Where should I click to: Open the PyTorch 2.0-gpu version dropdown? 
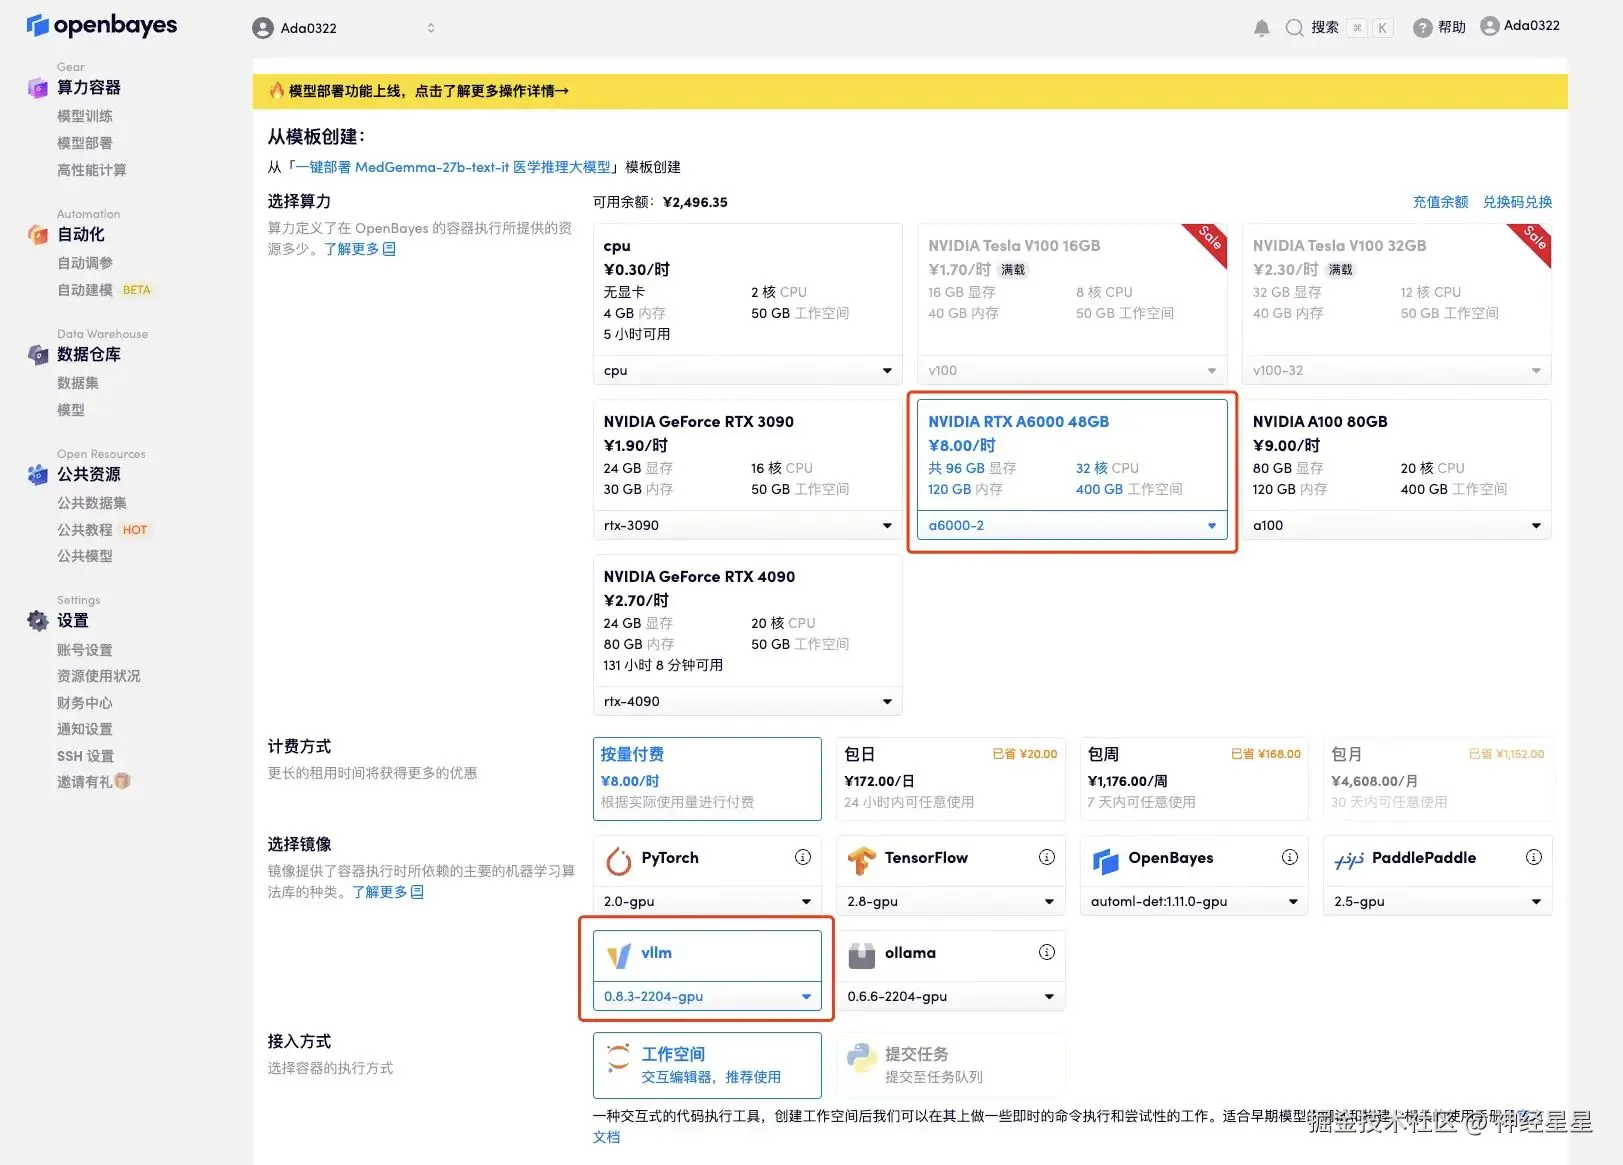pyautogui.click(x=707, y=902)
